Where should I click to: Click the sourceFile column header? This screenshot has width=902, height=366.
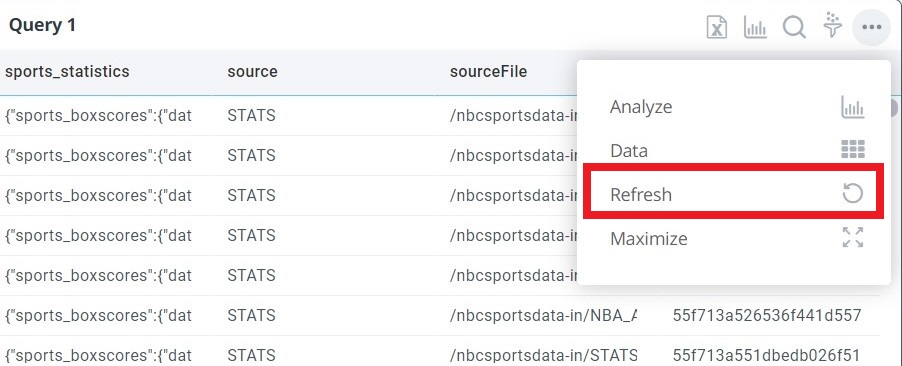(488, 72)
